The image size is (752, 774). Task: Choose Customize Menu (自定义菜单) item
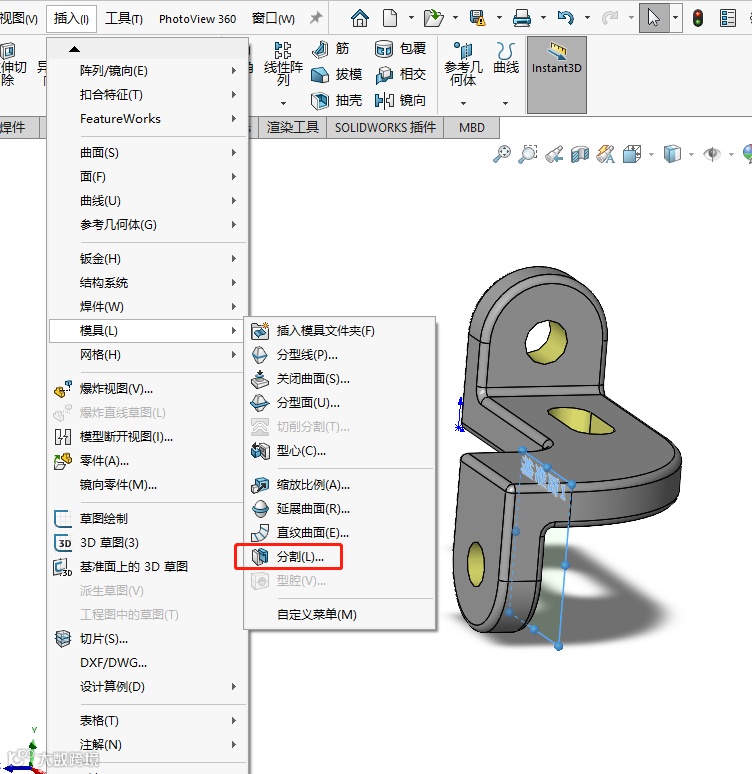coord(340,615)
